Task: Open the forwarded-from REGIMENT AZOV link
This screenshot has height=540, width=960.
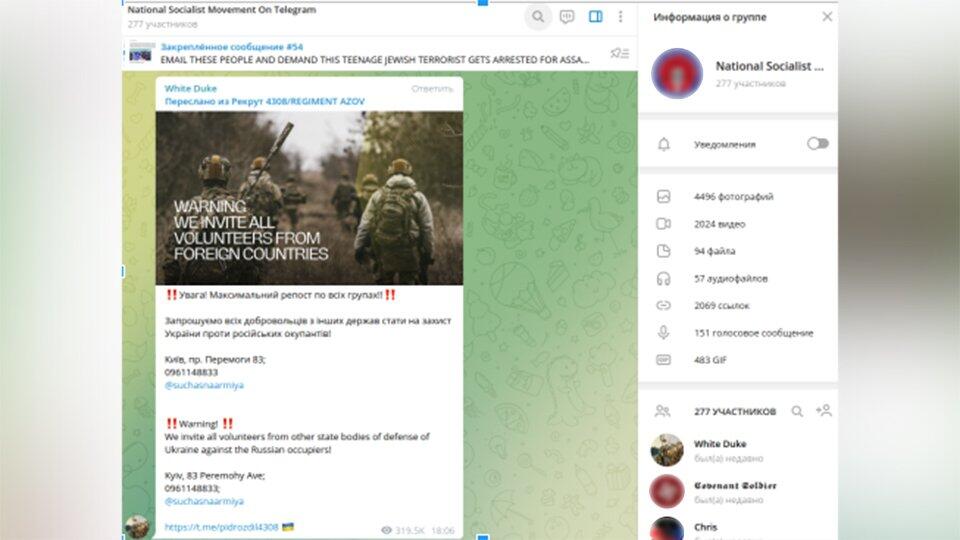Action: coord(264,102)
